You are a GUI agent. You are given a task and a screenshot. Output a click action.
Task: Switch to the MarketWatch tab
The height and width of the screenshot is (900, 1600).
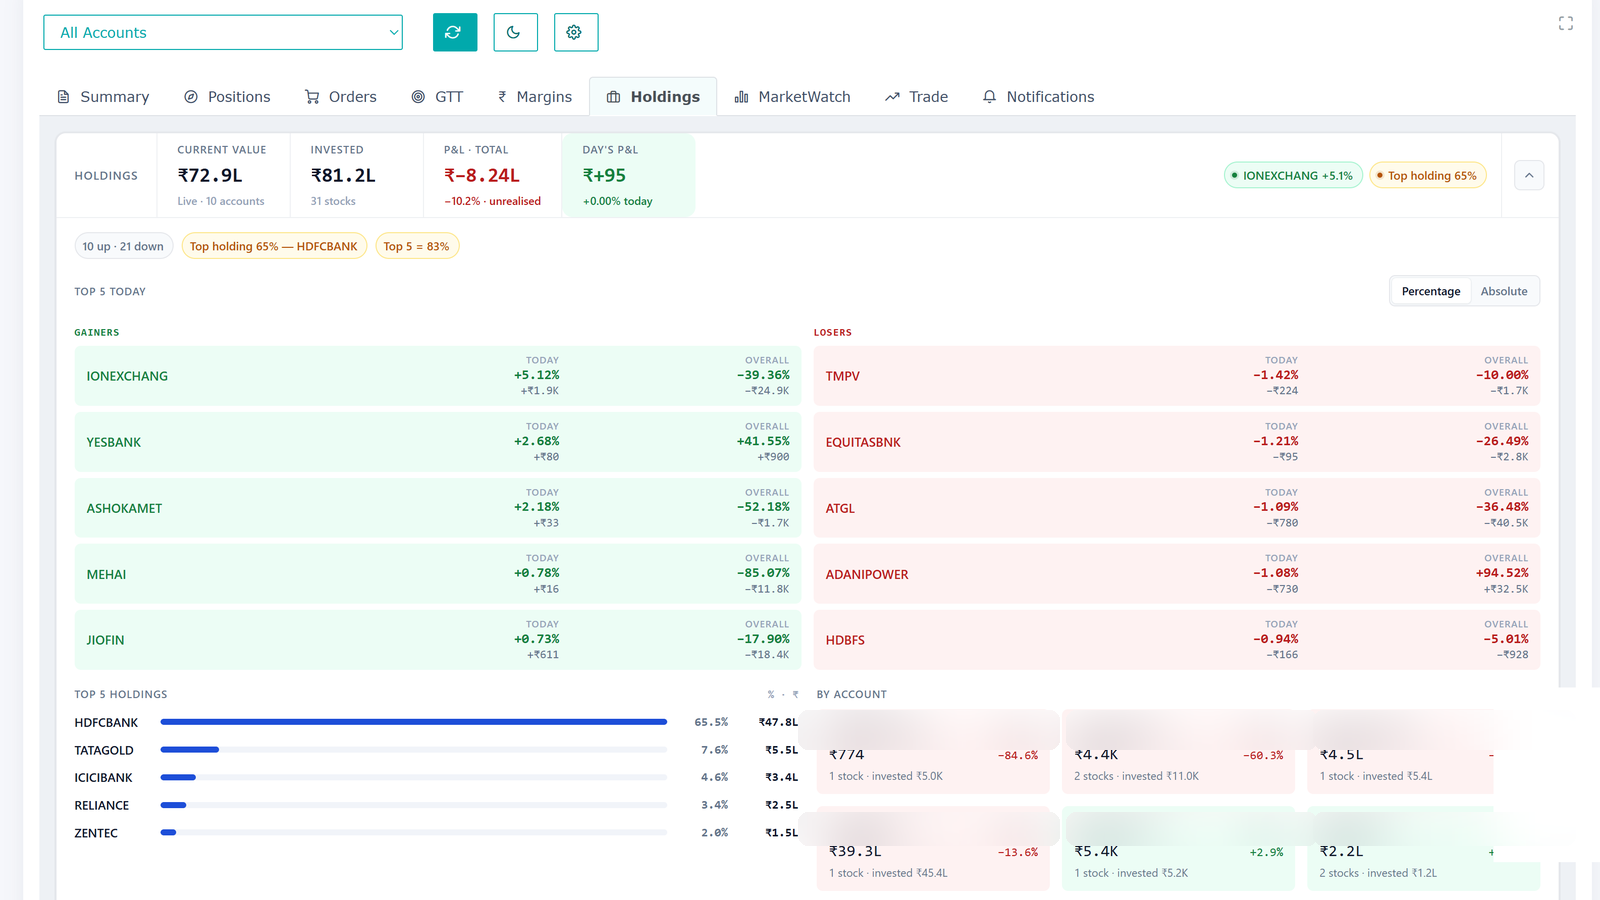pyautogui.click(x=792, y=97)
